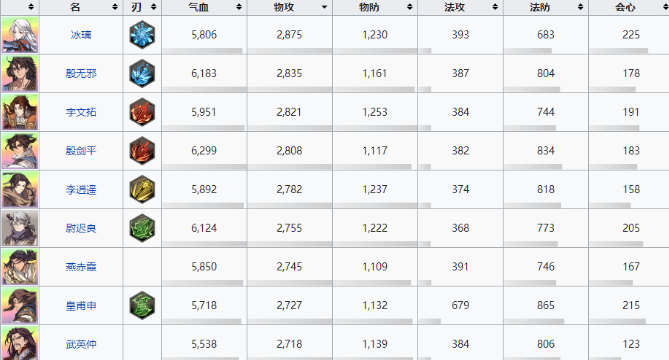
Task: Sort by the 法防 column header
Action: point(546,7)
